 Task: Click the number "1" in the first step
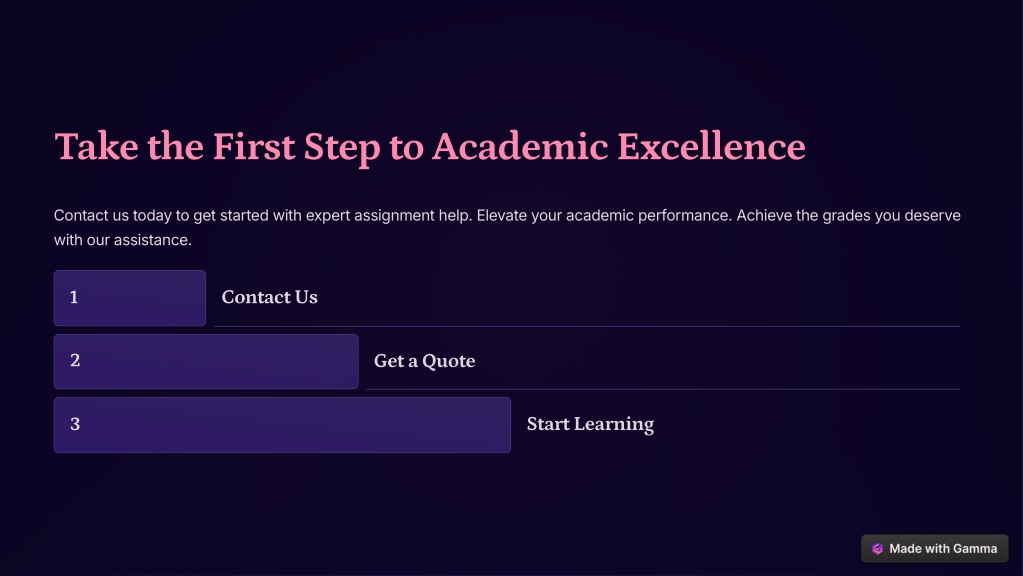74,297
